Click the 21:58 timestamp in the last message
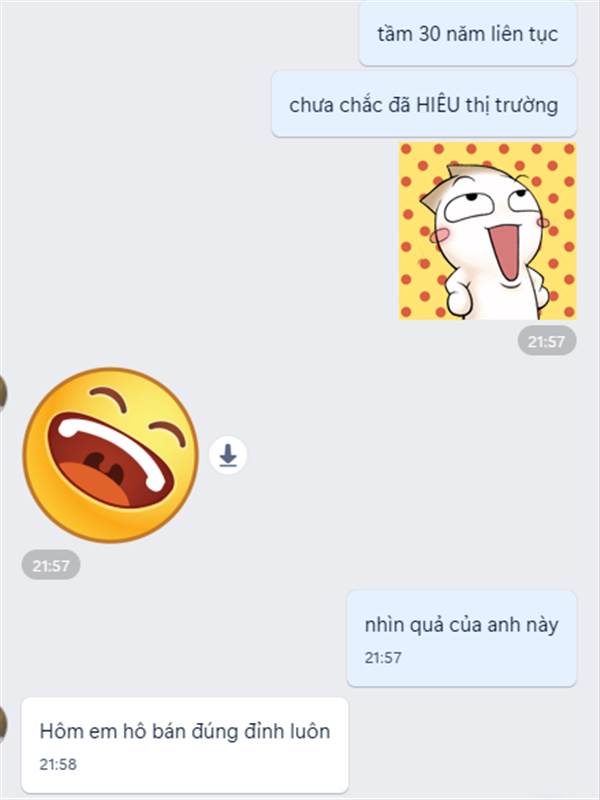The height and width of the screenshot is (800, 600). click(58, 764)
